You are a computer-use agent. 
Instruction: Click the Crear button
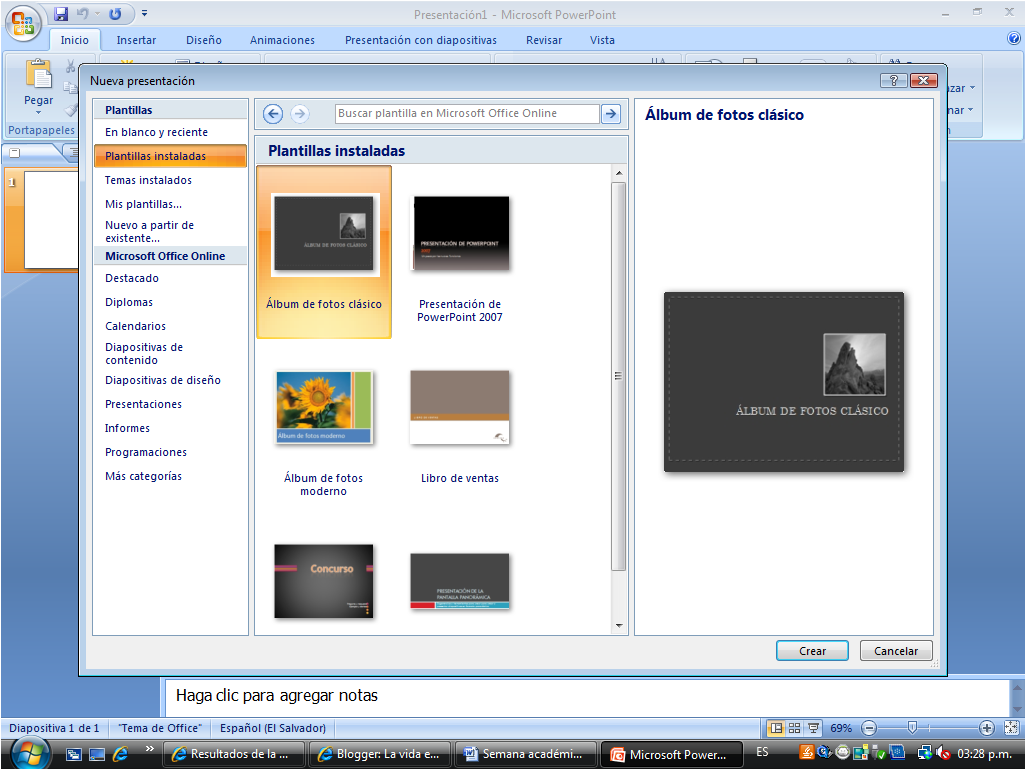click(812, 651)
